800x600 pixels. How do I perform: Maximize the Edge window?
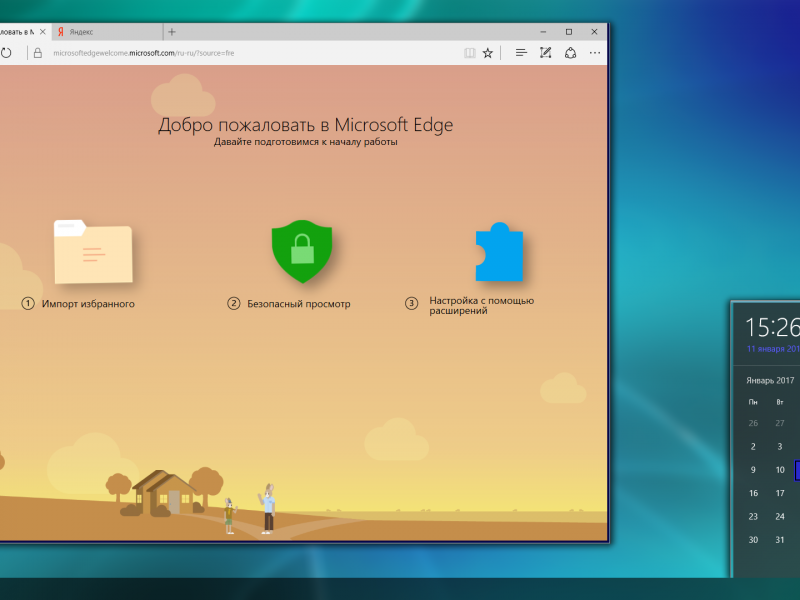tap(569, 32)
